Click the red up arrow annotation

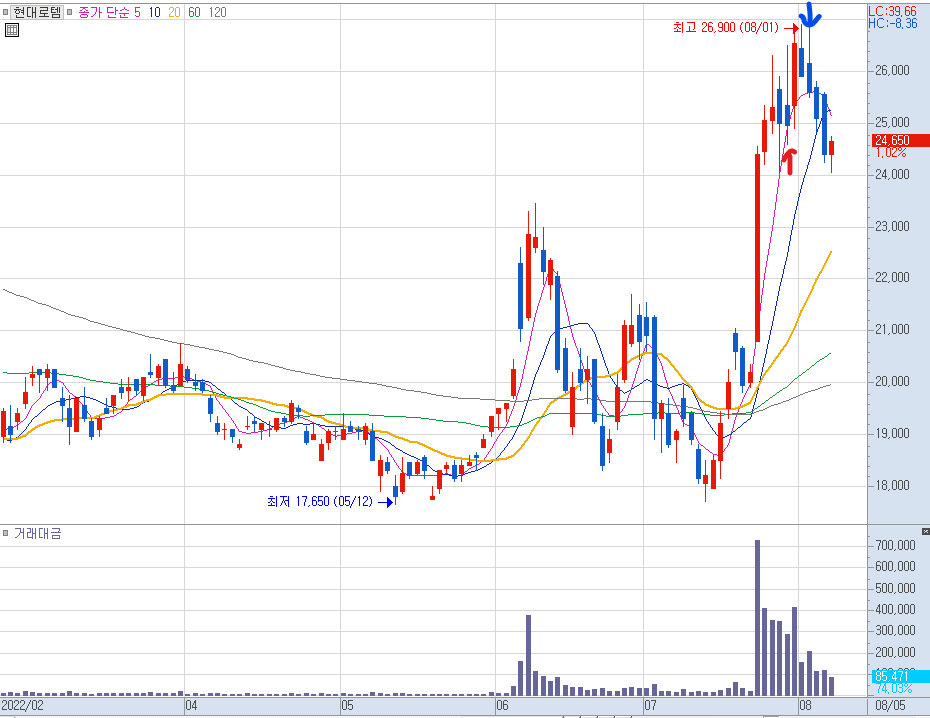coord(789,162)
